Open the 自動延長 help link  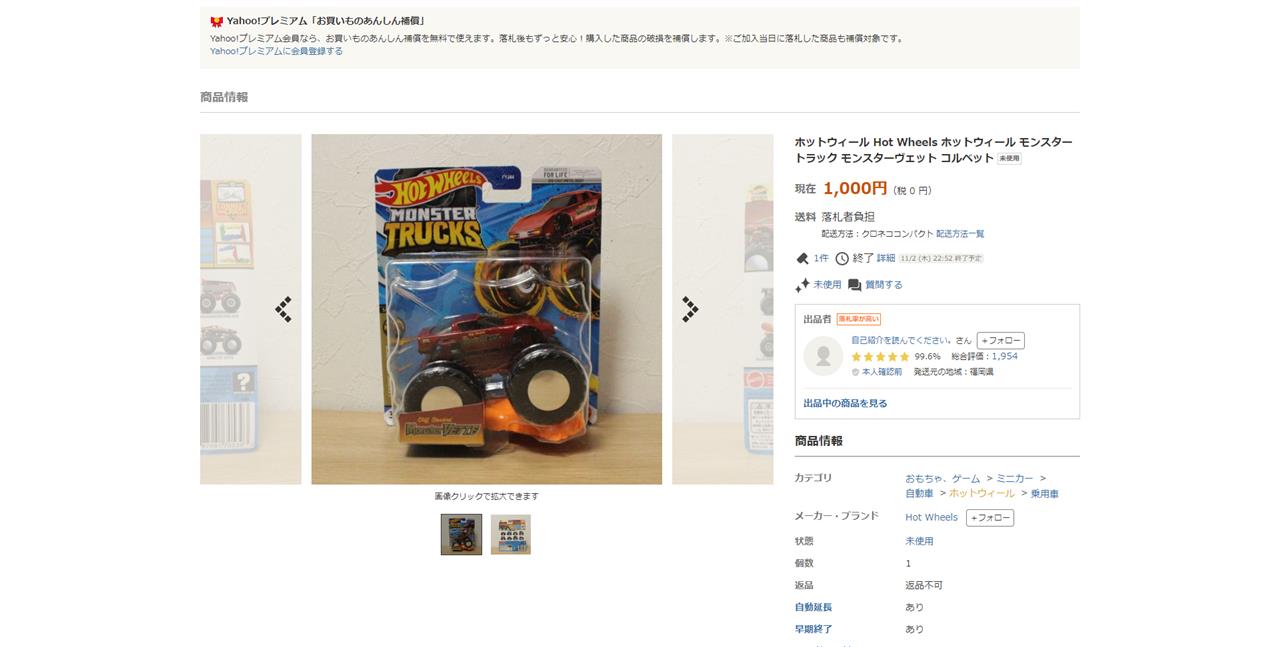[x=813, y=607]
